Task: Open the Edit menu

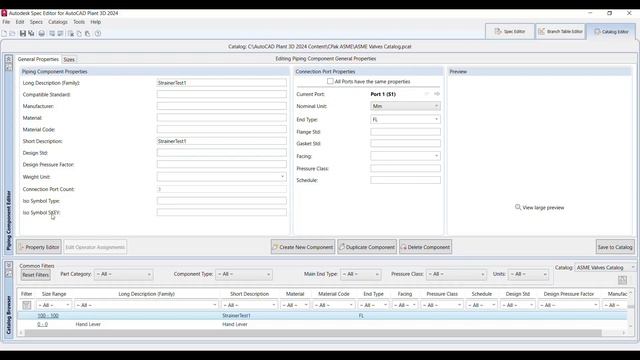Action: tap(20, 22)
